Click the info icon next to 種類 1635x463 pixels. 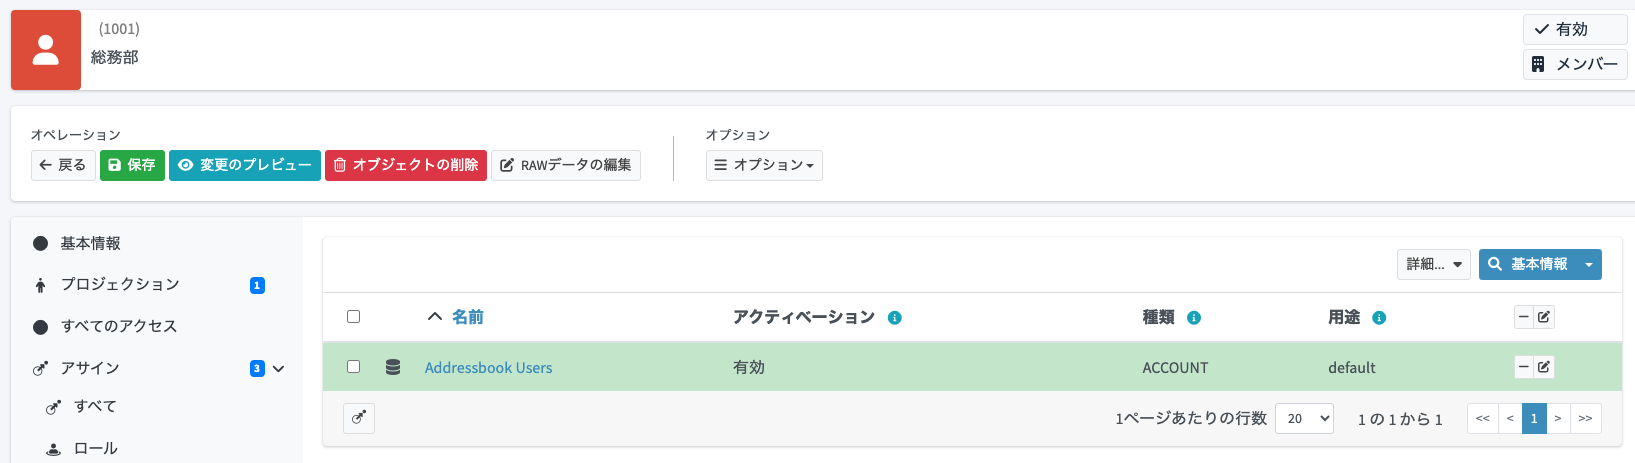1194,318
